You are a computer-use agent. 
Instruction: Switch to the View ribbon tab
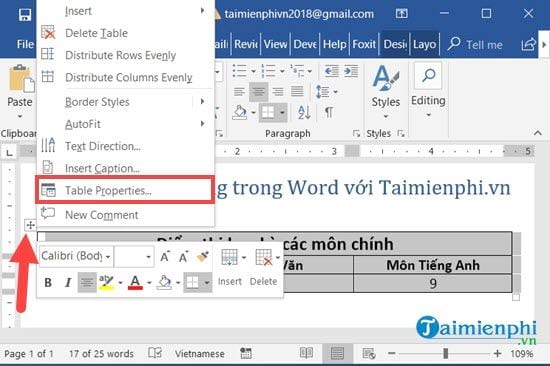[x=275, y=44]
